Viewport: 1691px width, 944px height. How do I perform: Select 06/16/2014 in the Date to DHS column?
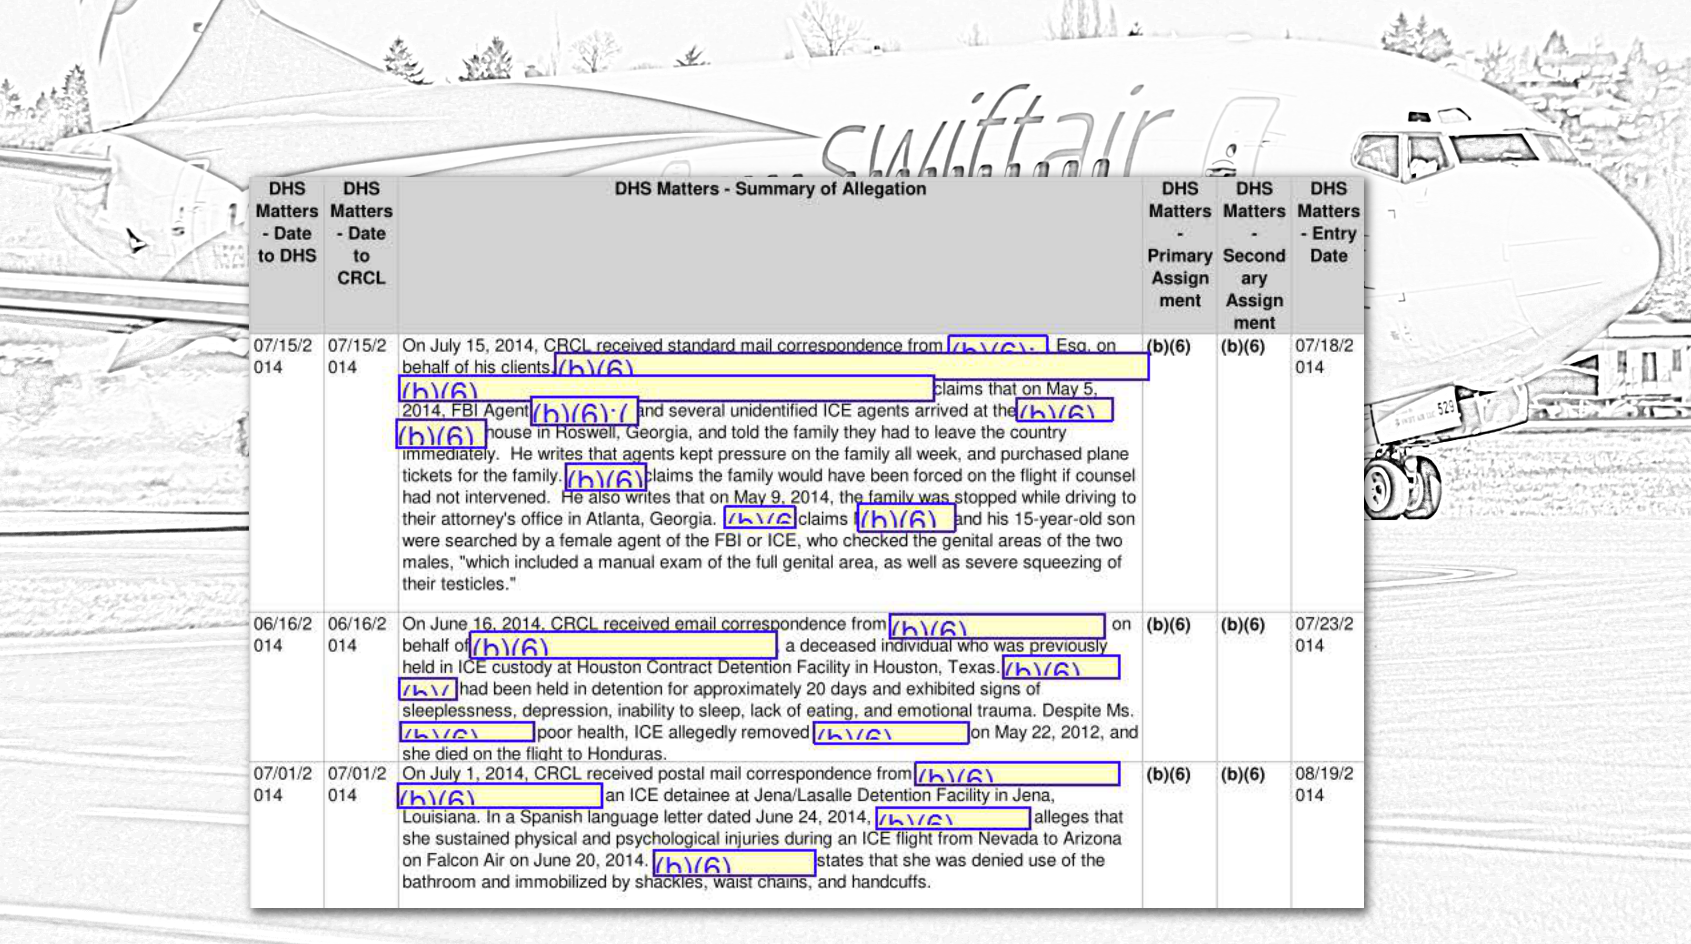click(x=283, y=634)
